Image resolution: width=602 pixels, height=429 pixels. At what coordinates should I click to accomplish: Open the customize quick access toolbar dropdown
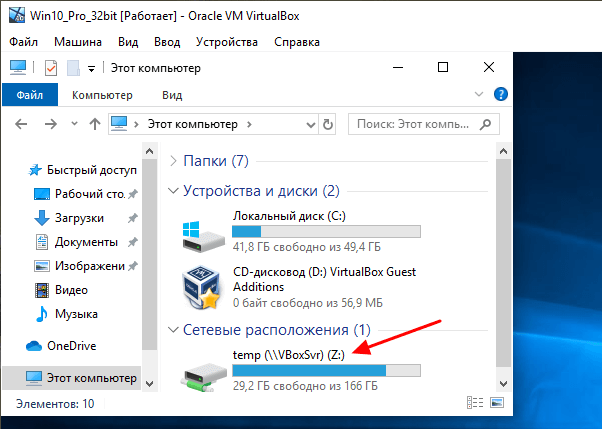(91, 69)
